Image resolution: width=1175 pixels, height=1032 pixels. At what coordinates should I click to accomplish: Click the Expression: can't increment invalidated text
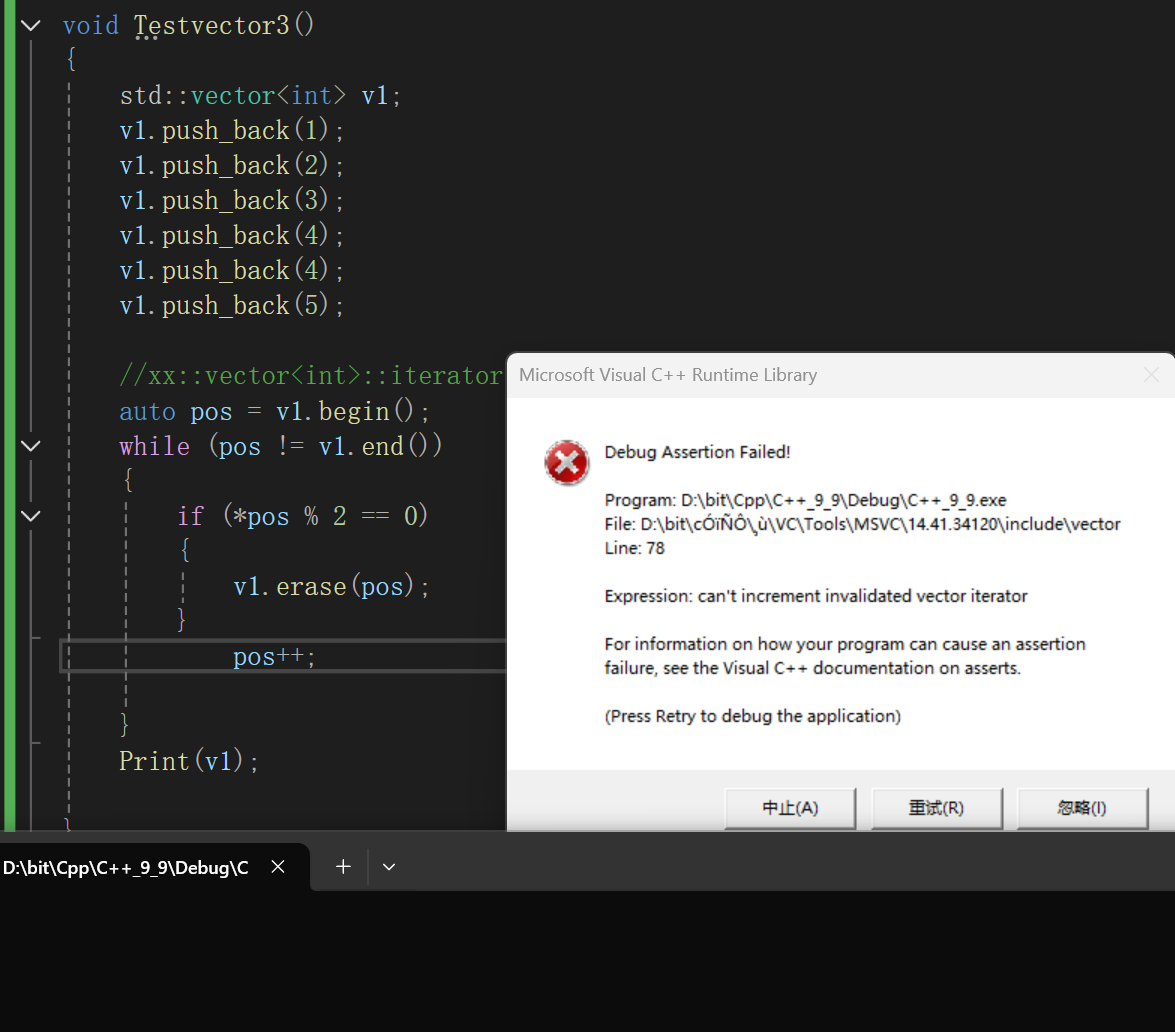pos(815,596)
